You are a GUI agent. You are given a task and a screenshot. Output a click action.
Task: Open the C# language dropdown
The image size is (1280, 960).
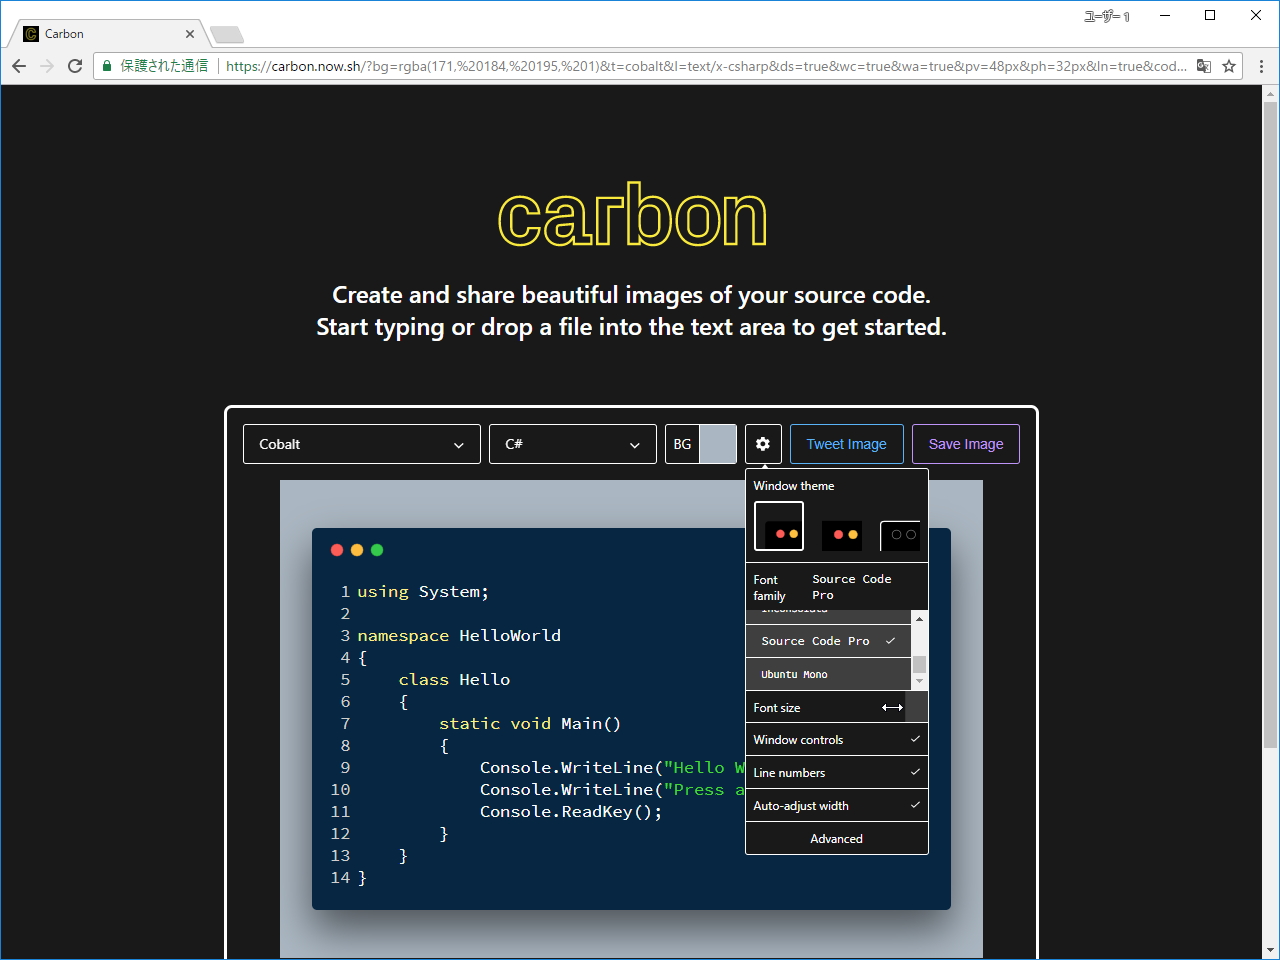point(573,444)
